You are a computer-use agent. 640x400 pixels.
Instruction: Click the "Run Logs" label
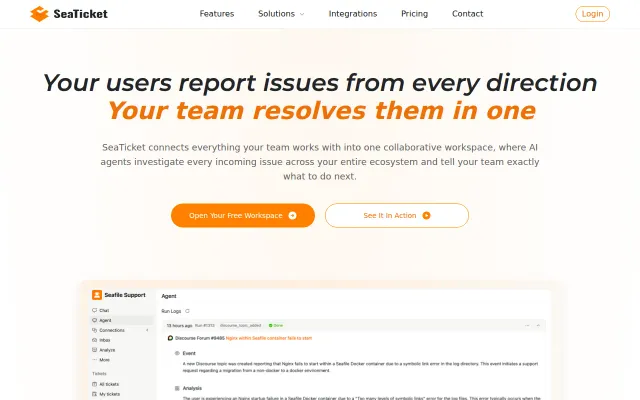click(171, 311)
